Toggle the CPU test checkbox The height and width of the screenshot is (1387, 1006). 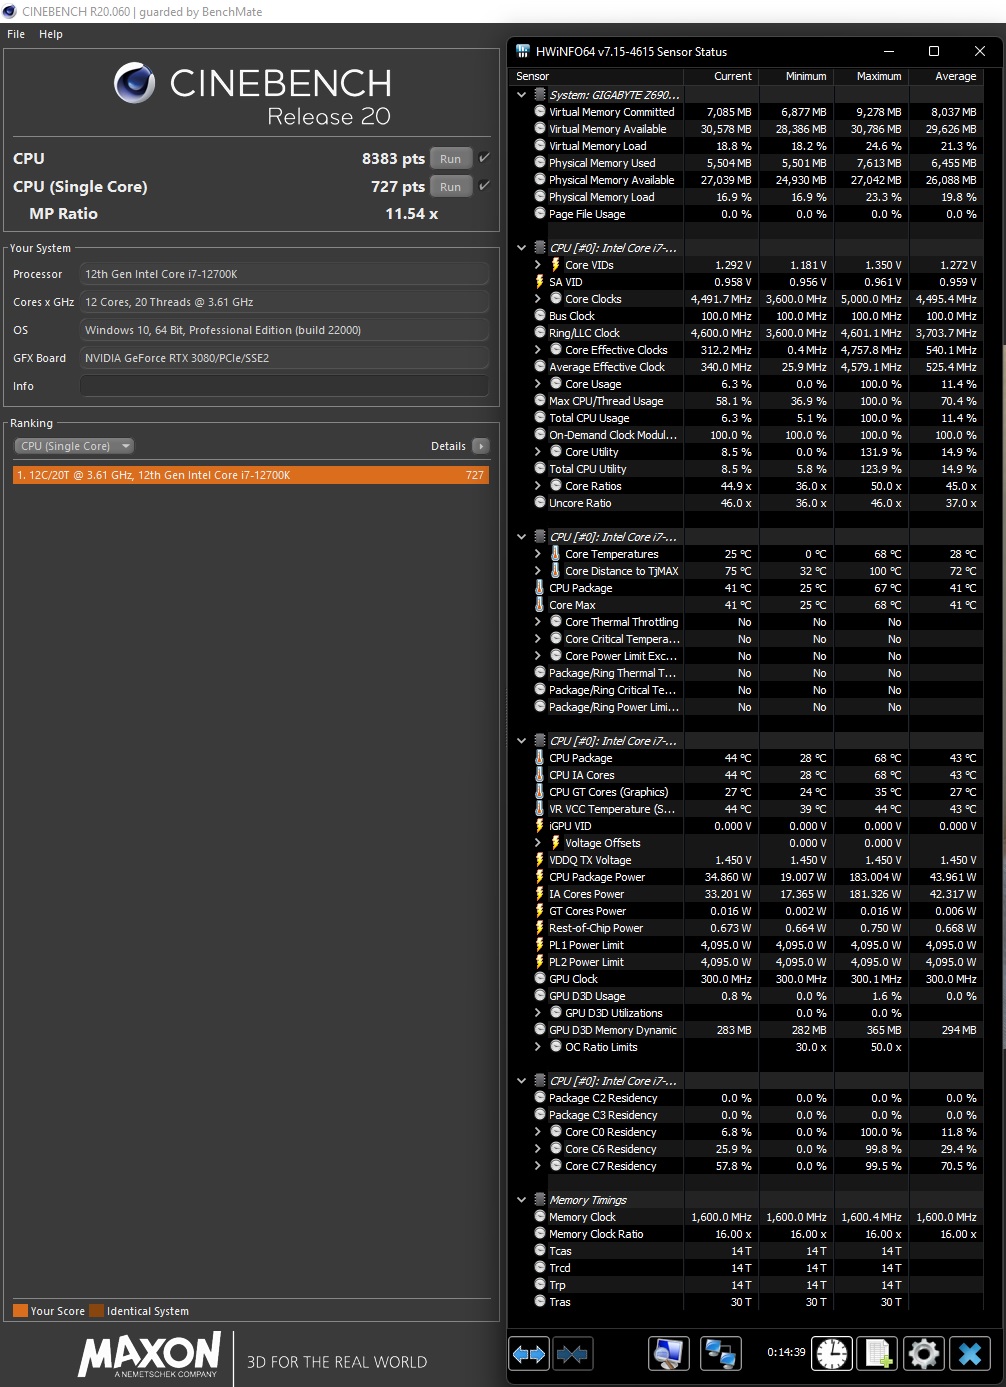coord(484,158)
